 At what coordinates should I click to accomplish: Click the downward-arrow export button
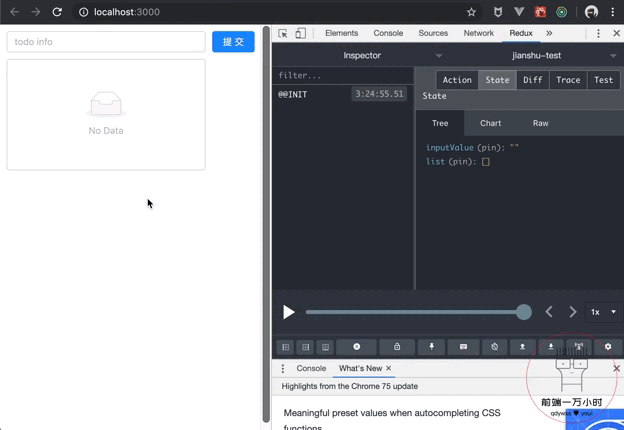click(x=551, y=347)
